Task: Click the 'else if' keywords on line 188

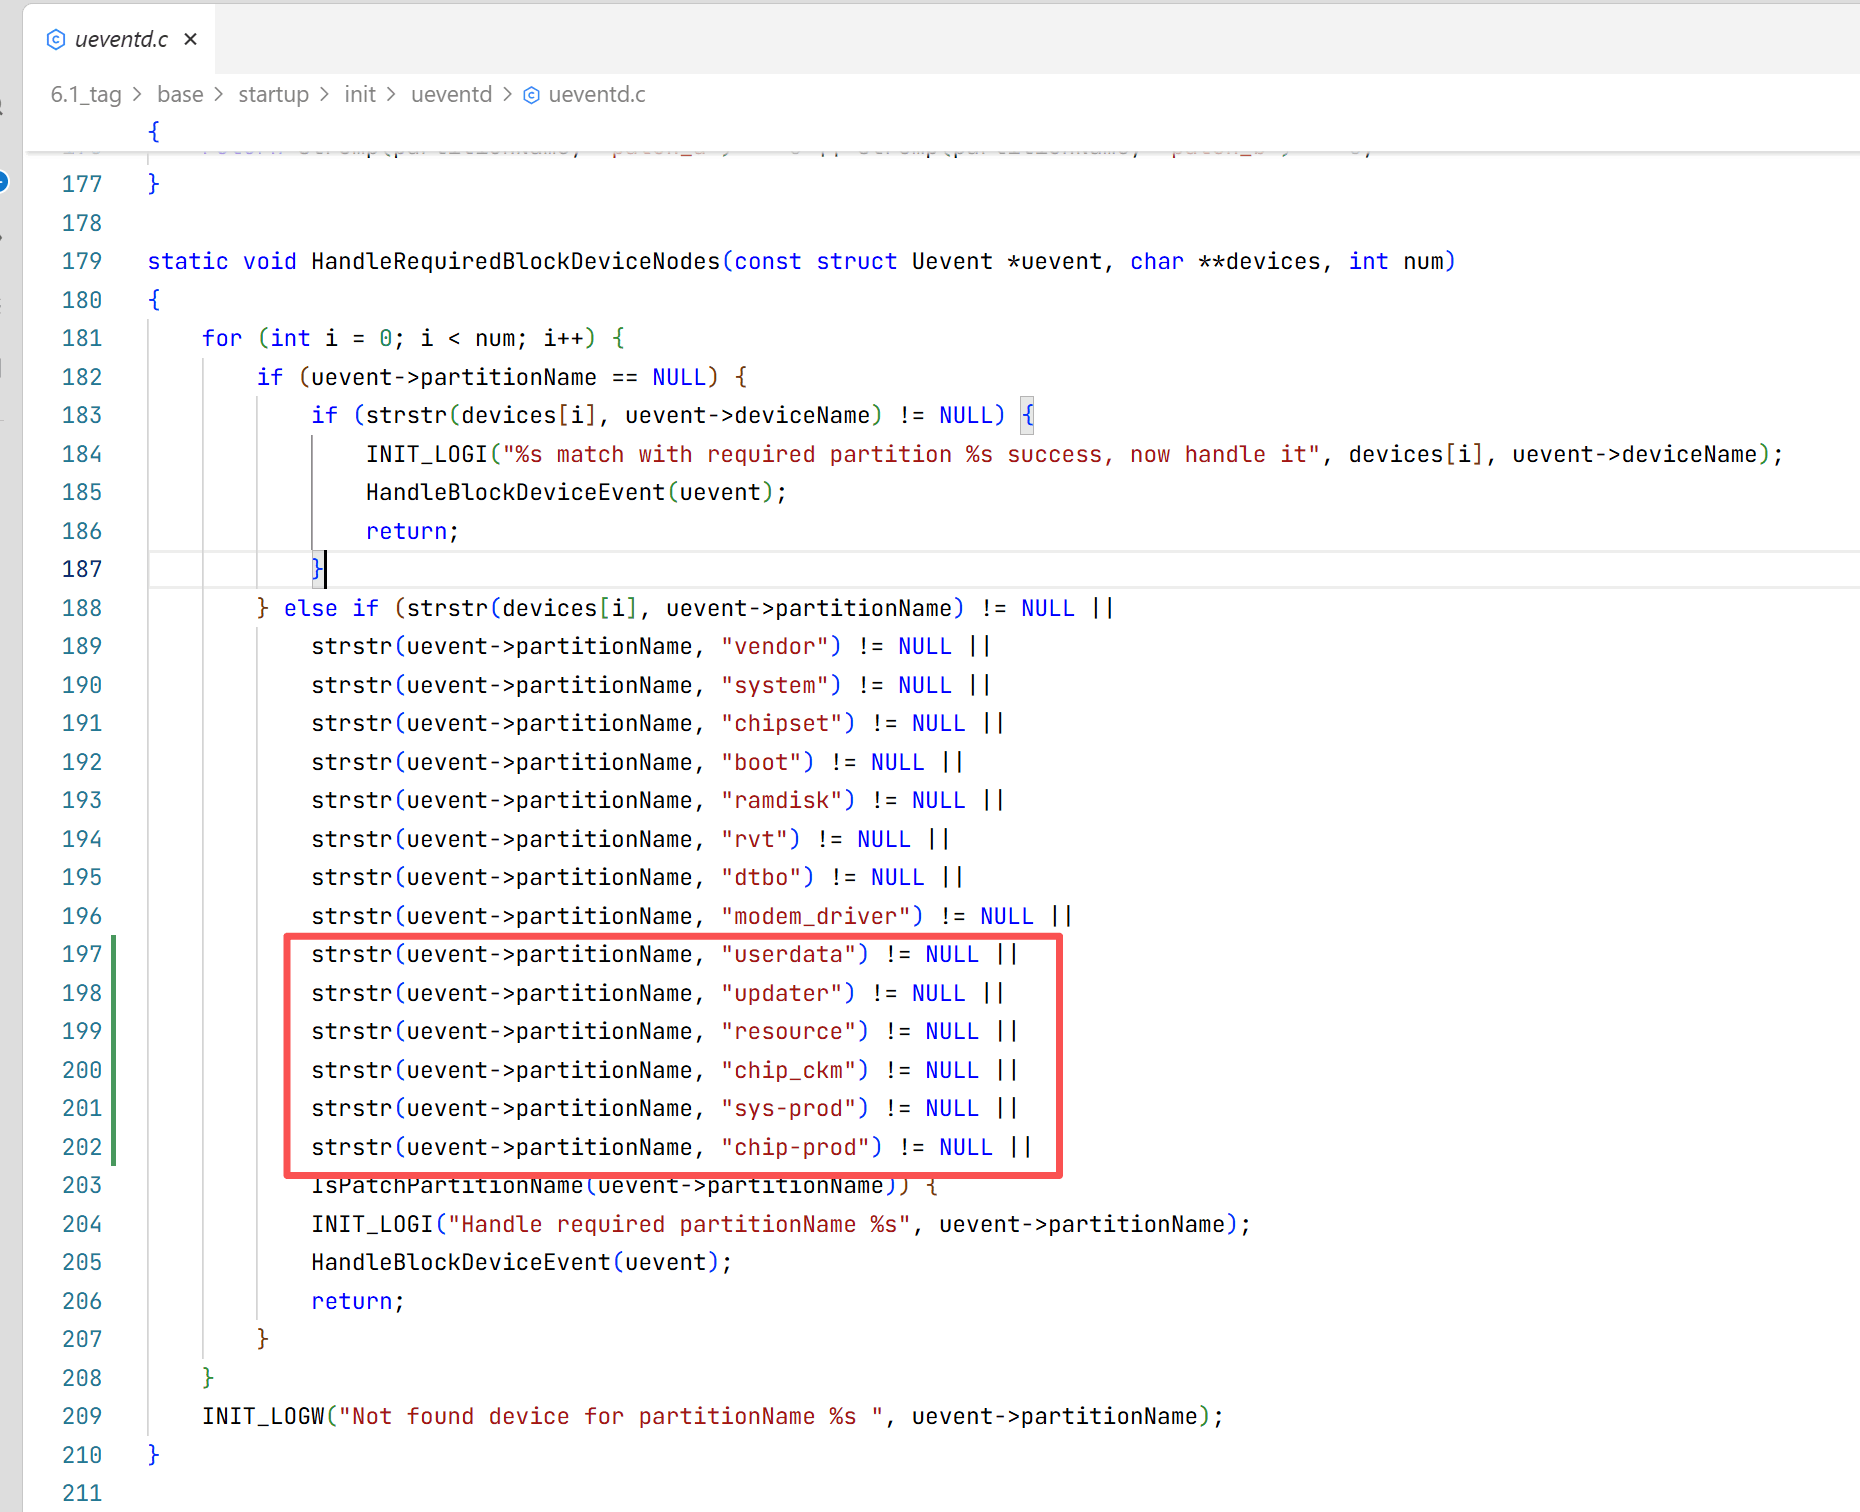Action: pyautogui.click(x=331, y=608)
